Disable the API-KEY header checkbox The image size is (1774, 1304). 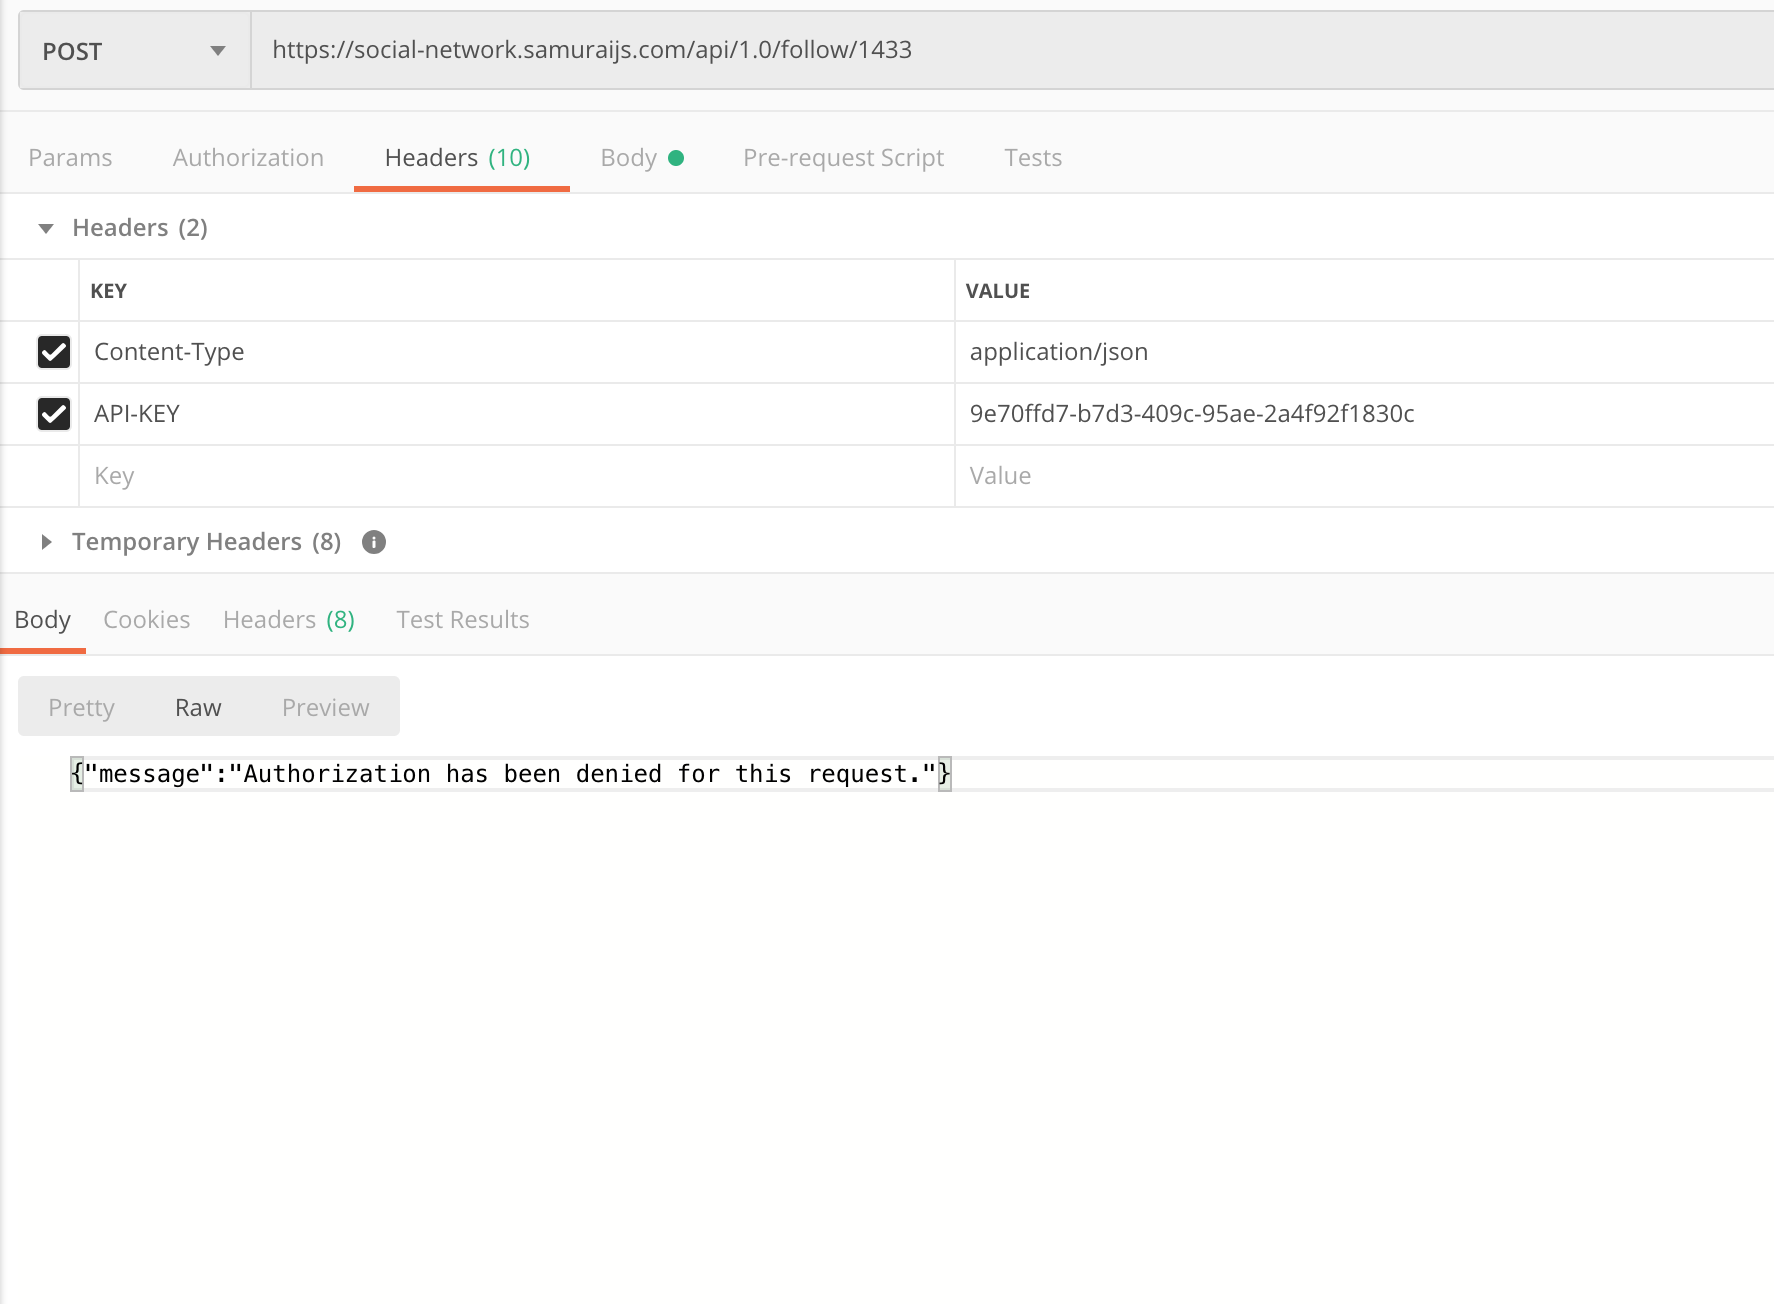(x=54, y=414)
